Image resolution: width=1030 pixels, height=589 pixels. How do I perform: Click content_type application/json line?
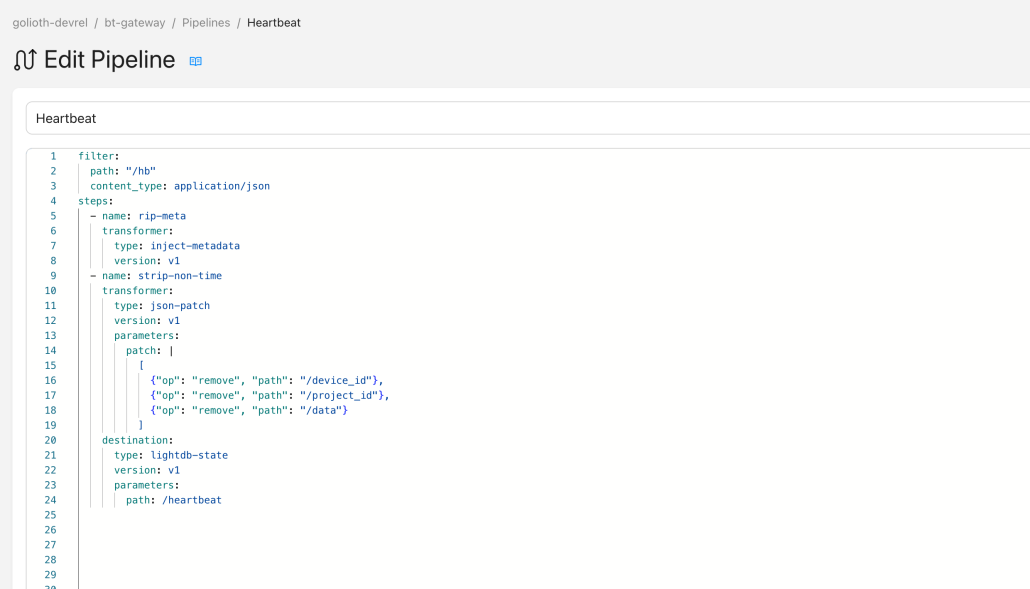[x=180, y=186]
